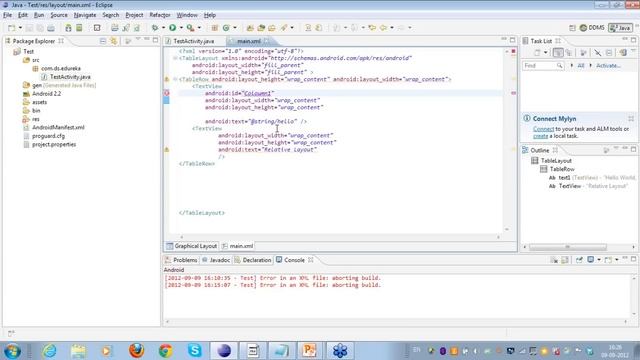Open the New file dropdown arrow

20,28
